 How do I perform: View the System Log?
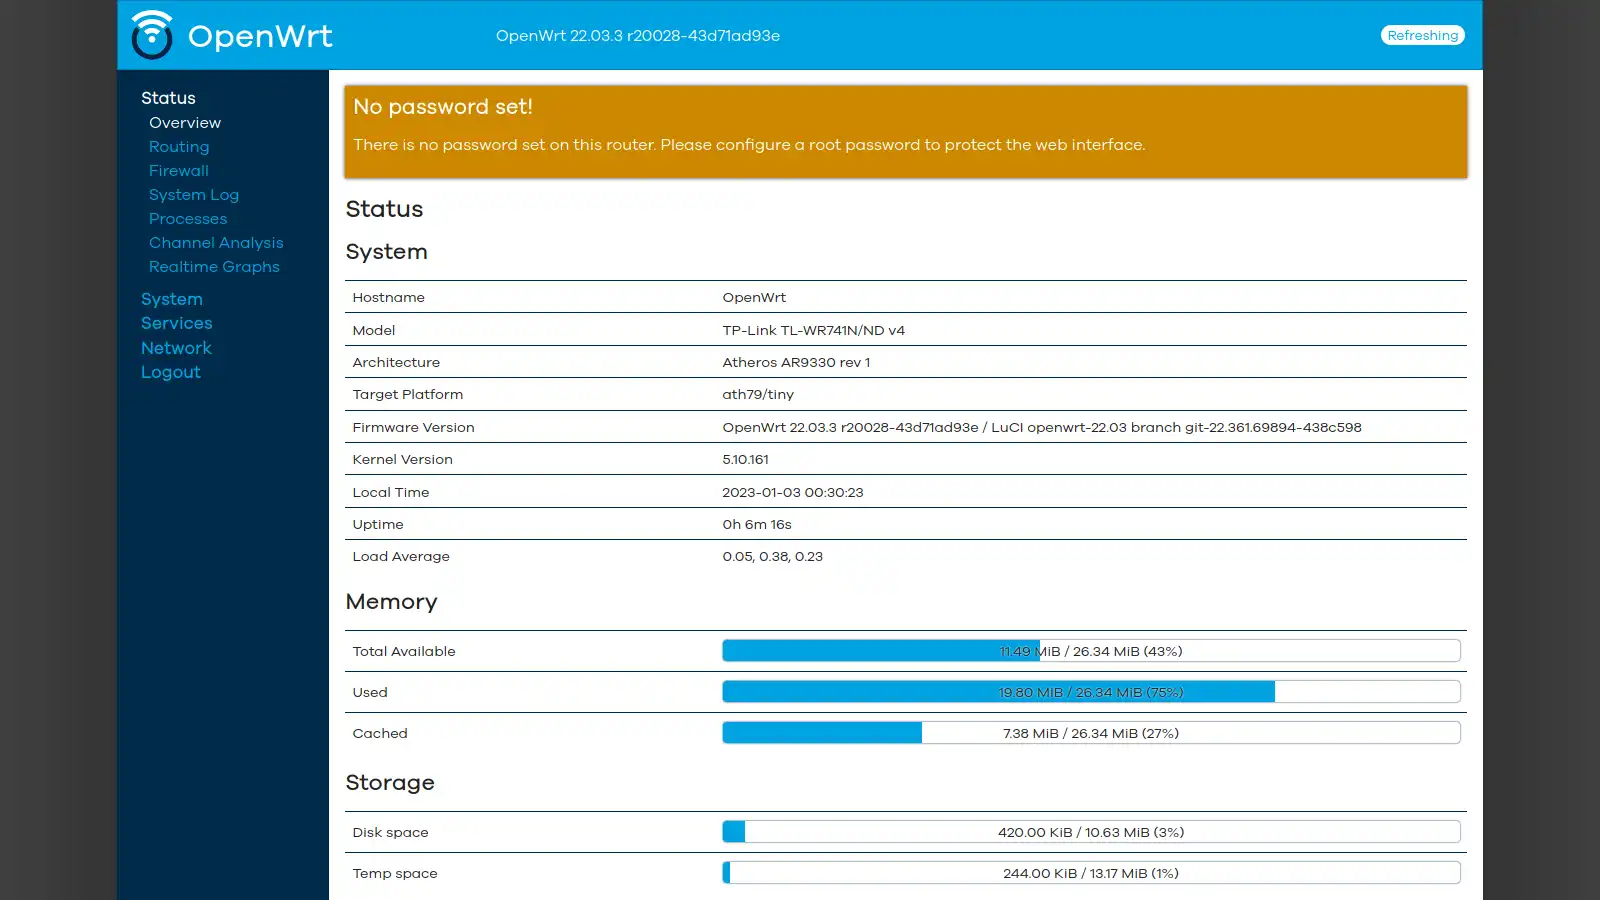coord(193,194)
